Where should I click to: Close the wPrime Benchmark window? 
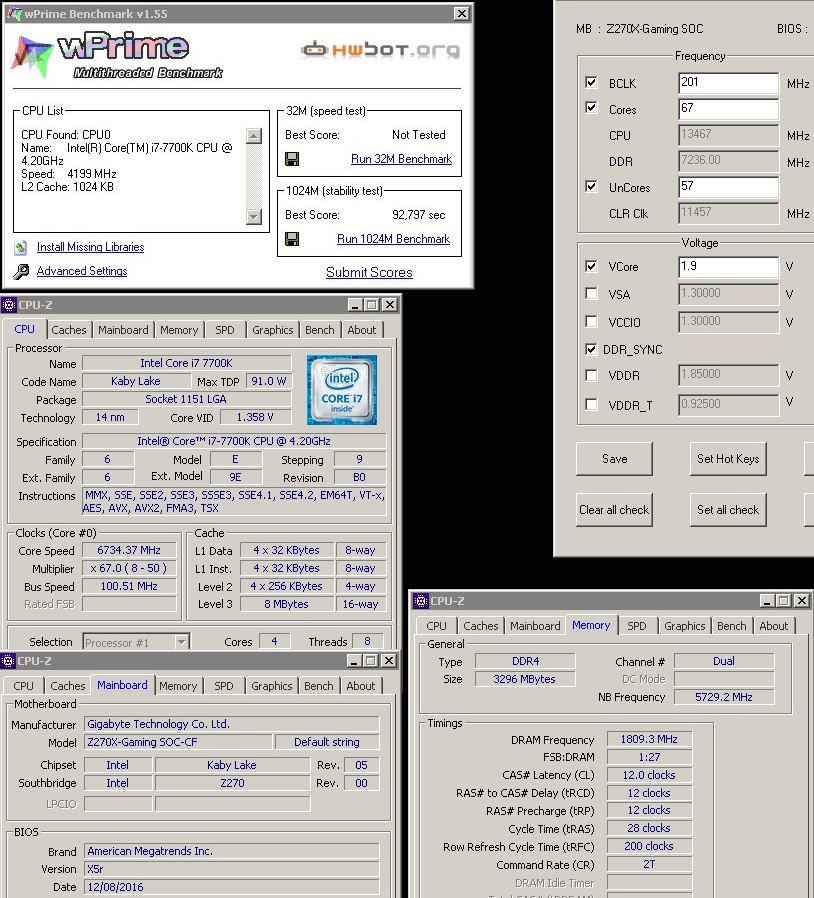462,14
